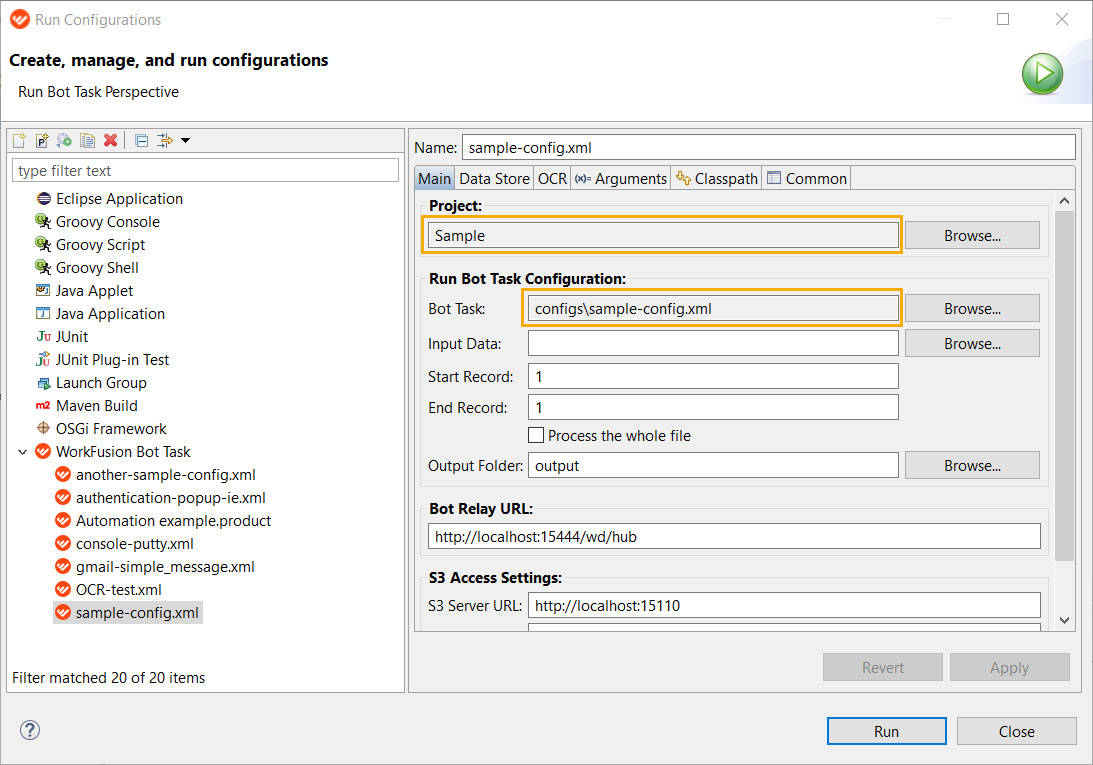
Task: Click the Run button
Action: 887,732
